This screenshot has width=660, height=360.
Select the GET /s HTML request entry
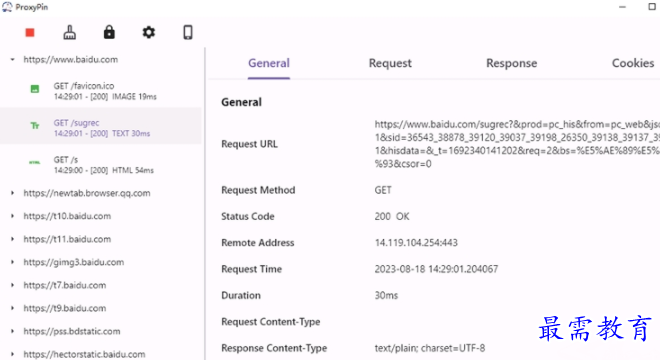[x=101, y=165]
